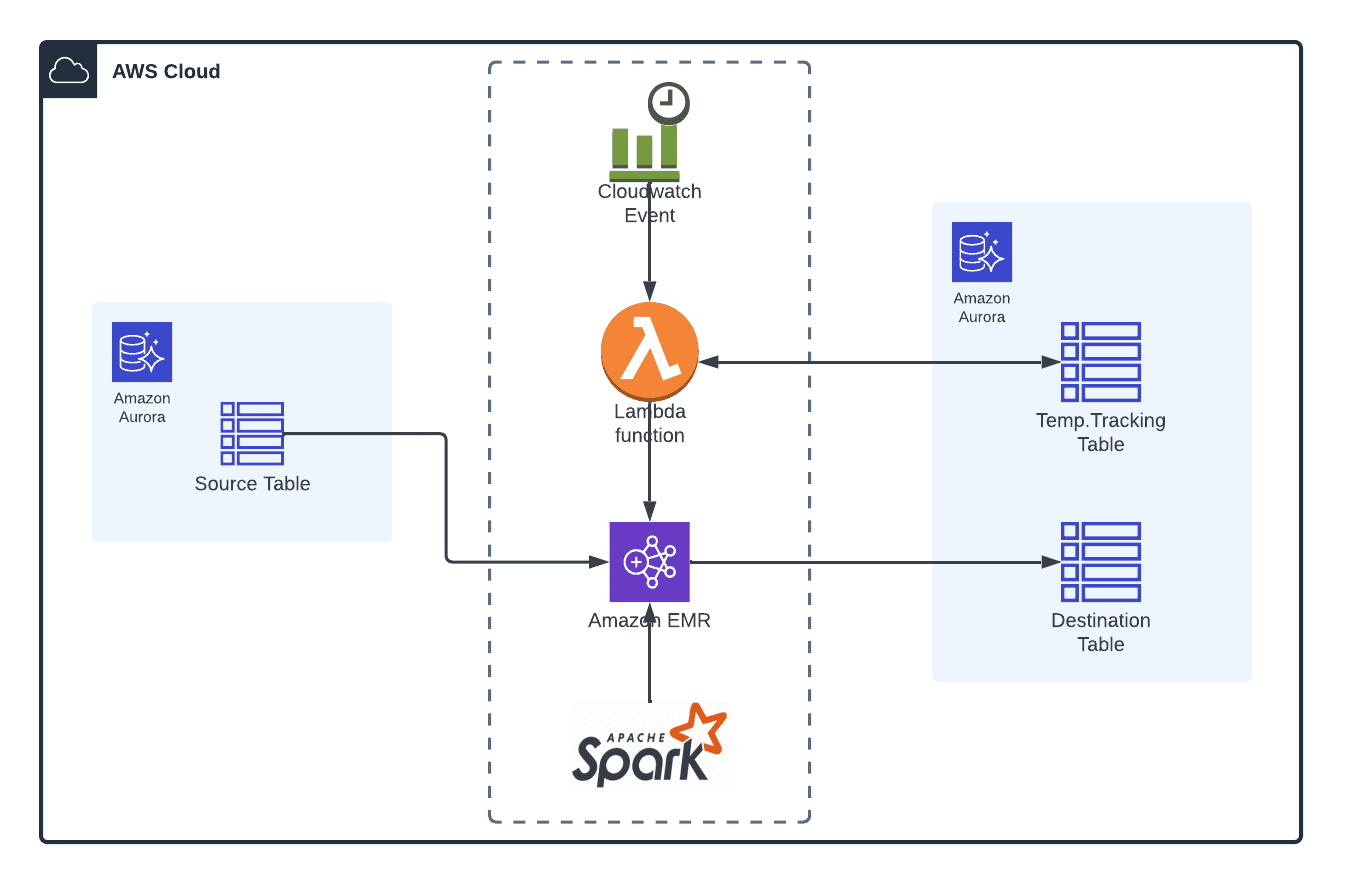Select the "Temp.Tracking Table" text label
1354x893 pixels.
[1100, 432]
